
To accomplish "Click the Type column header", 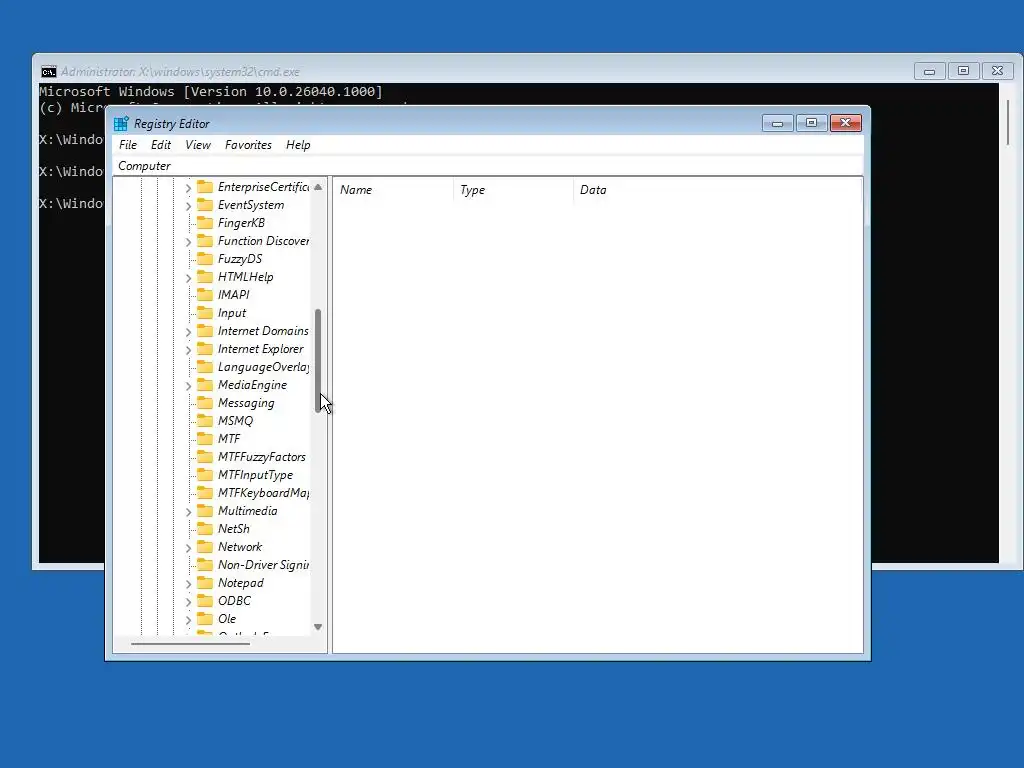I will (513, 190).
